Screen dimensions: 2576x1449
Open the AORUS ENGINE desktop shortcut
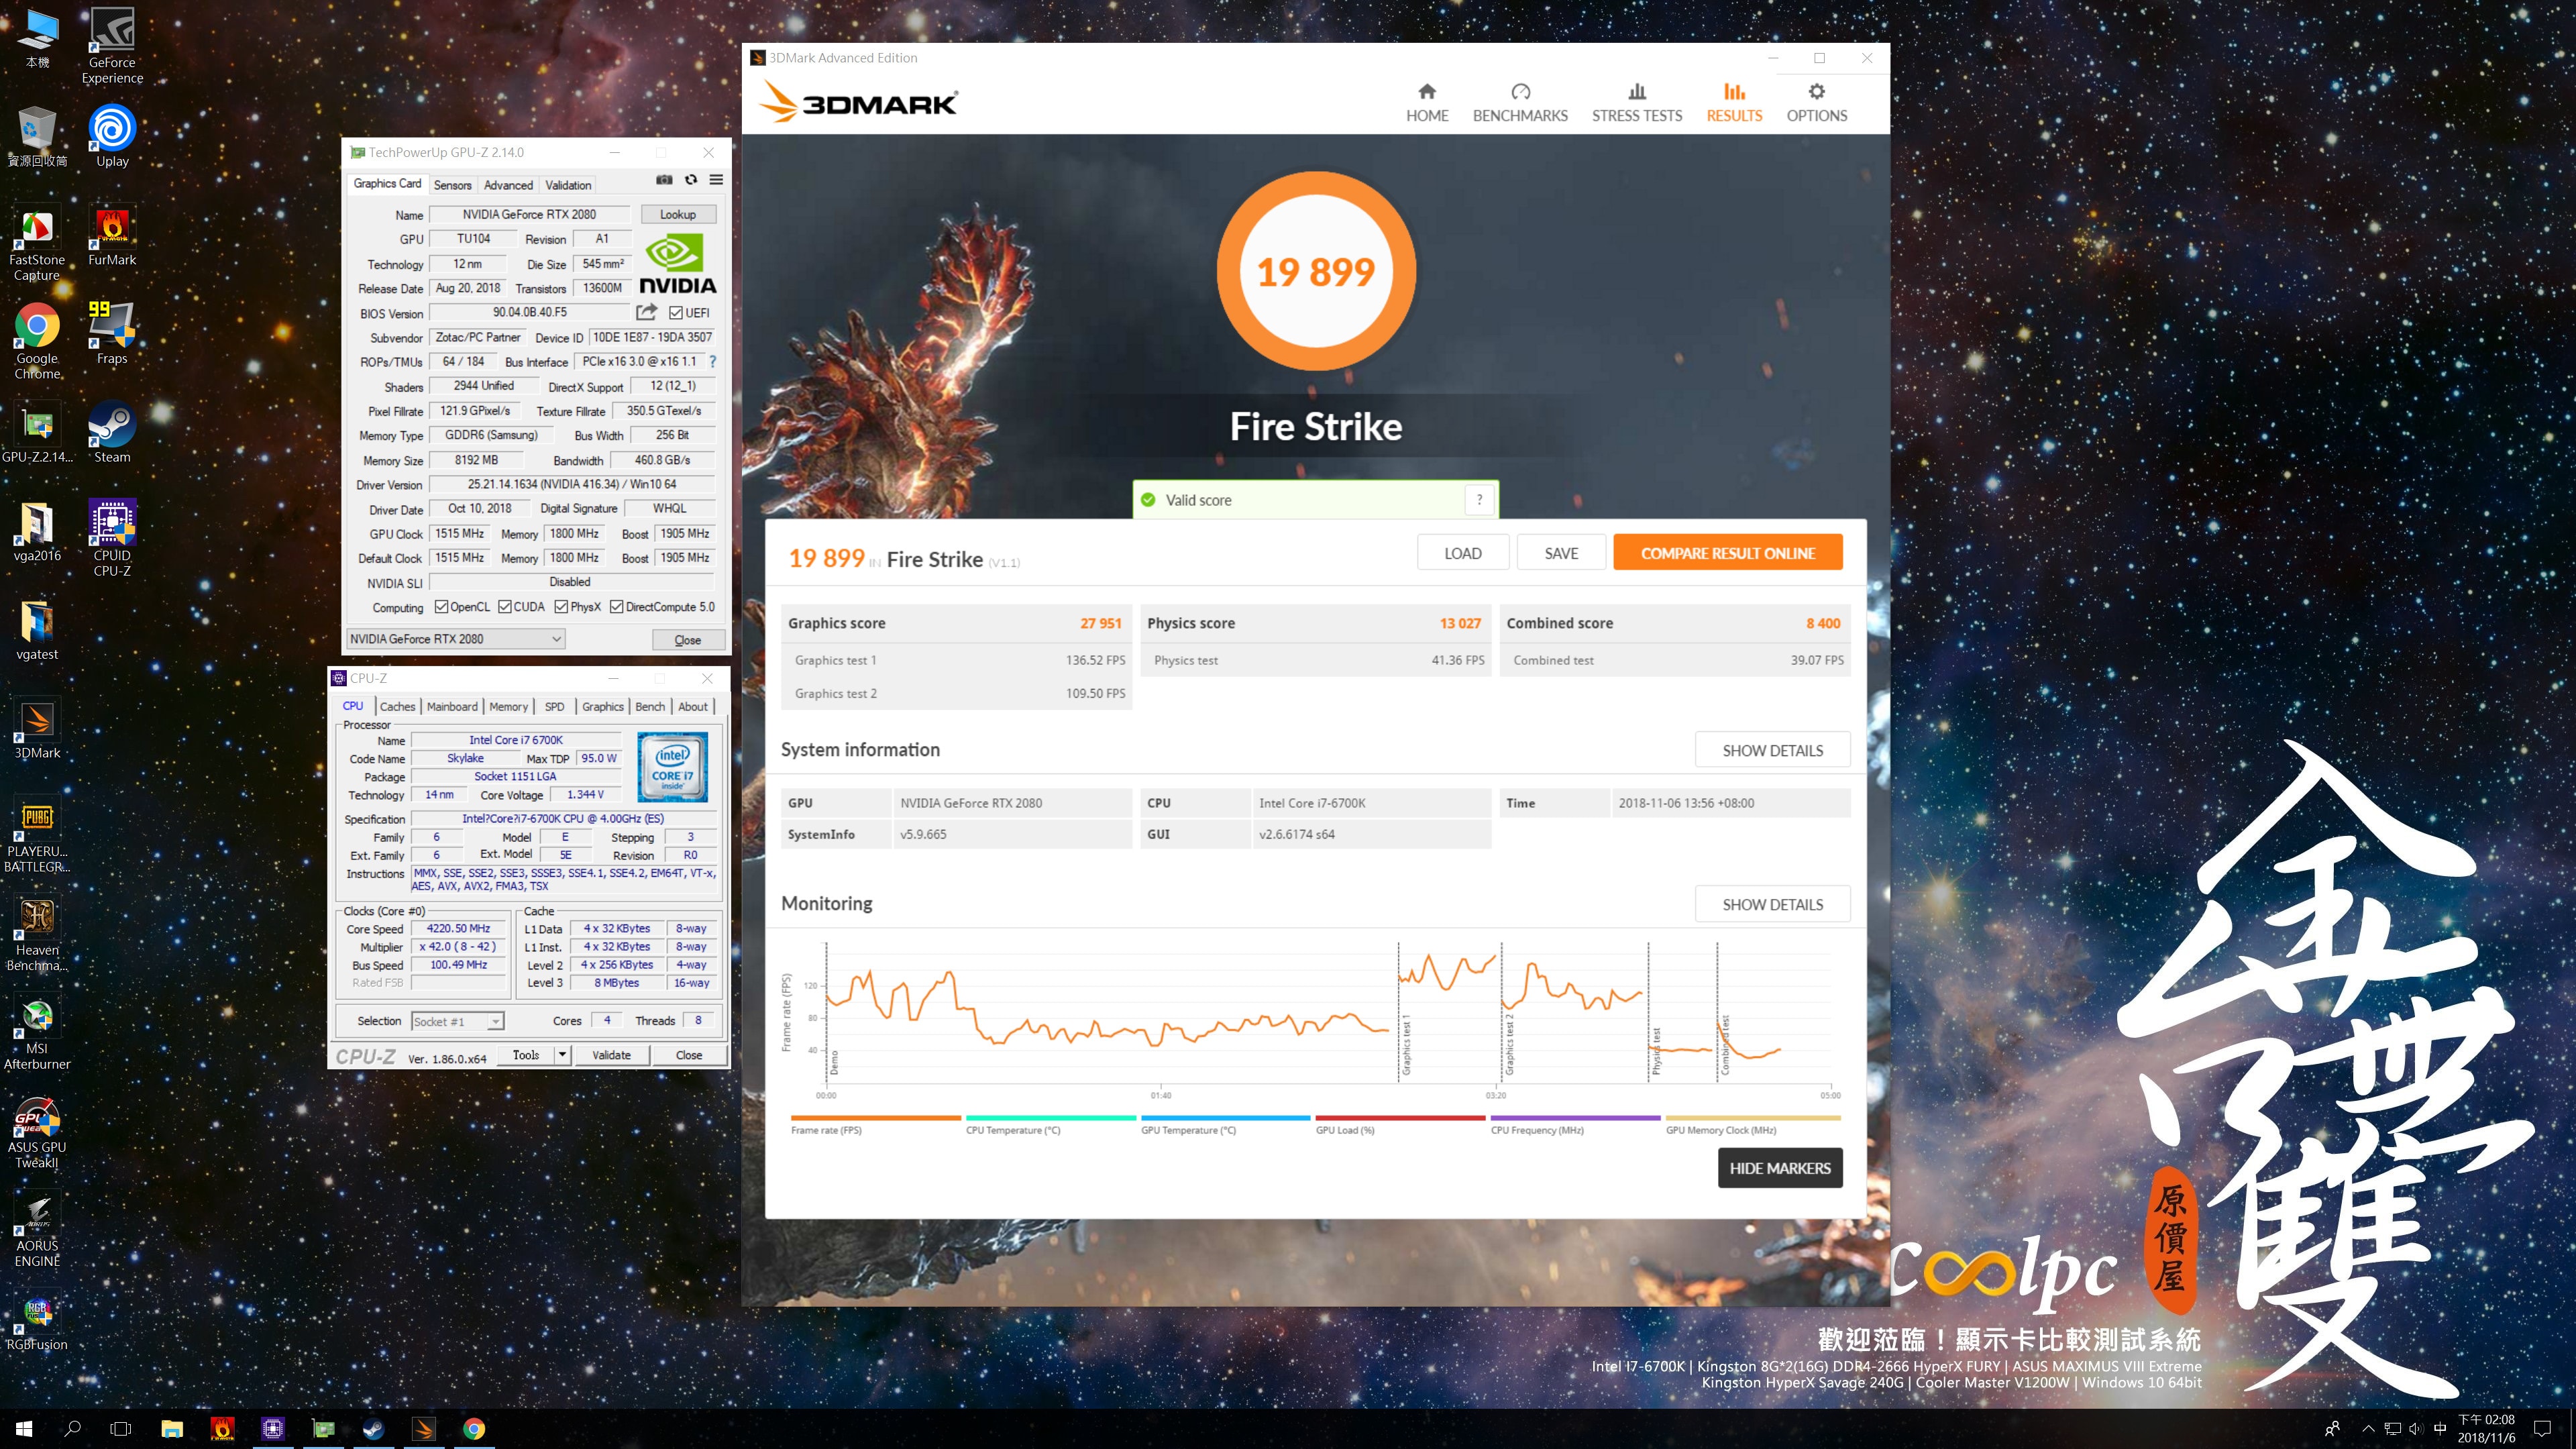click(x=37, y=1230)
